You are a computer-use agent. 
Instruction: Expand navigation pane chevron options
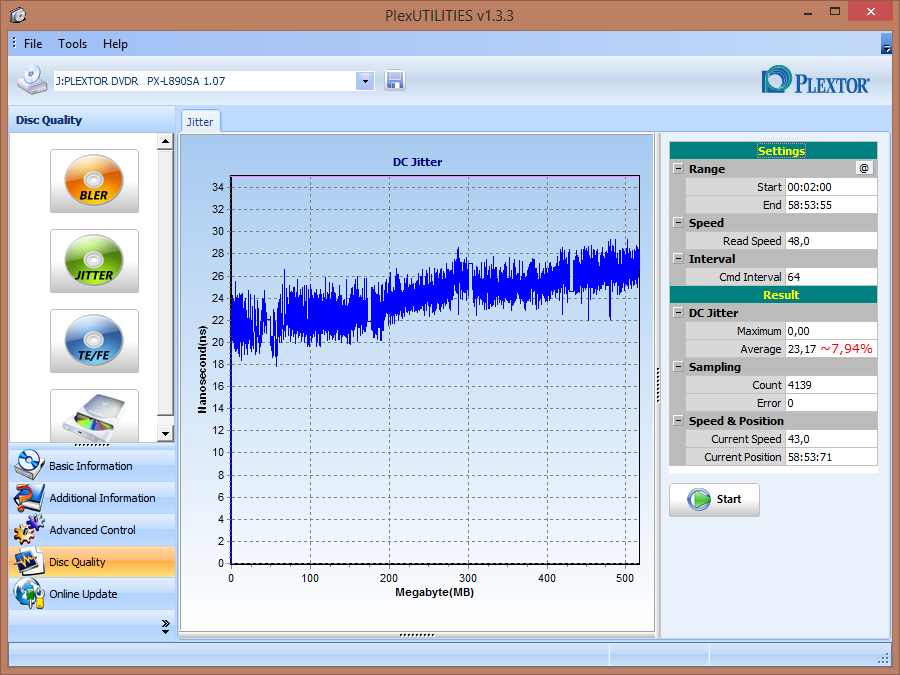coord(165,627)
